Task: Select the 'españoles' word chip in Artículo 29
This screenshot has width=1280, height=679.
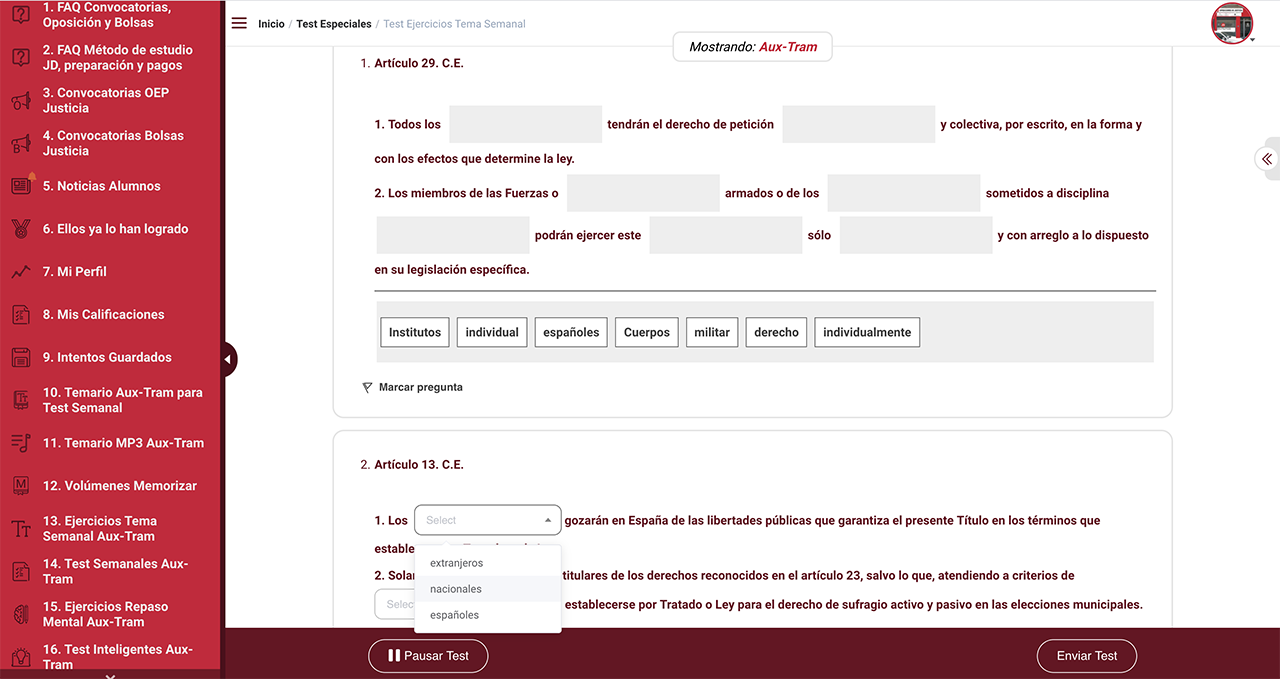Action: tap(571, 332)
